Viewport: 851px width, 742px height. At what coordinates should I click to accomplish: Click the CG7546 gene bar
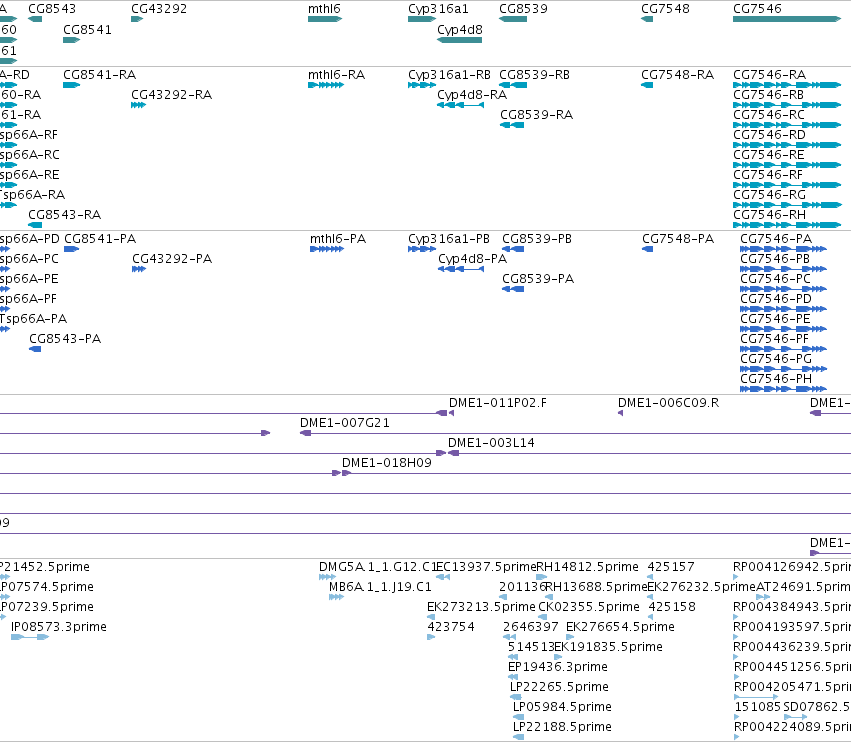[x=787, y=19]
